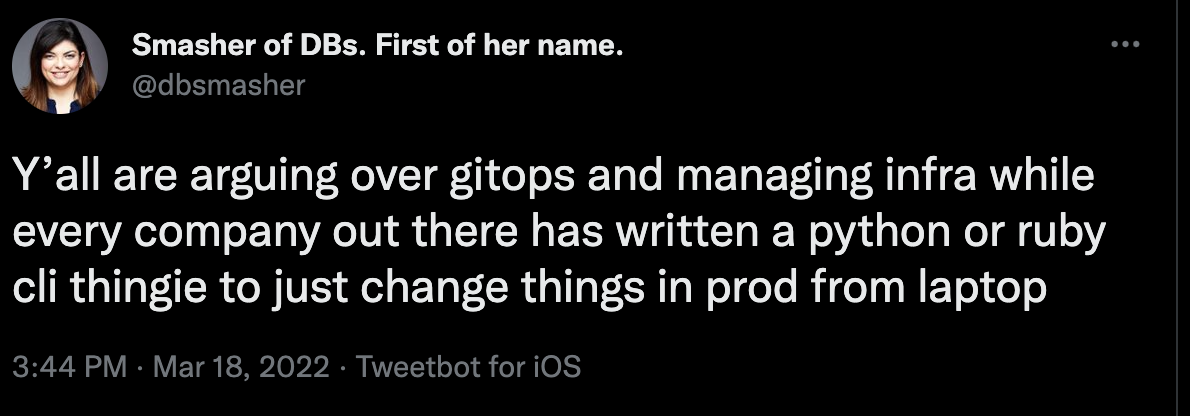The width and height of the screenshot is (1190, 416).
Task: Select the Mar 18, 2022 date
Action: 241,367
